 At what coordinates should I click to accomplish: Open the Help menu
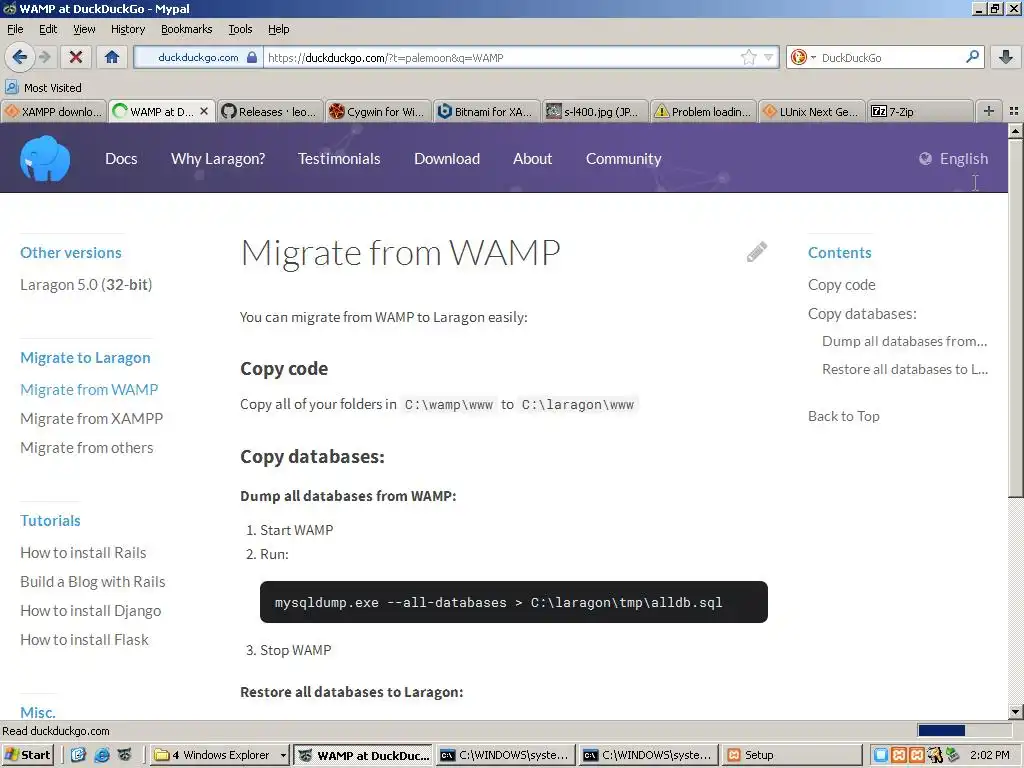pyautogui.click(x=278, y=29)
